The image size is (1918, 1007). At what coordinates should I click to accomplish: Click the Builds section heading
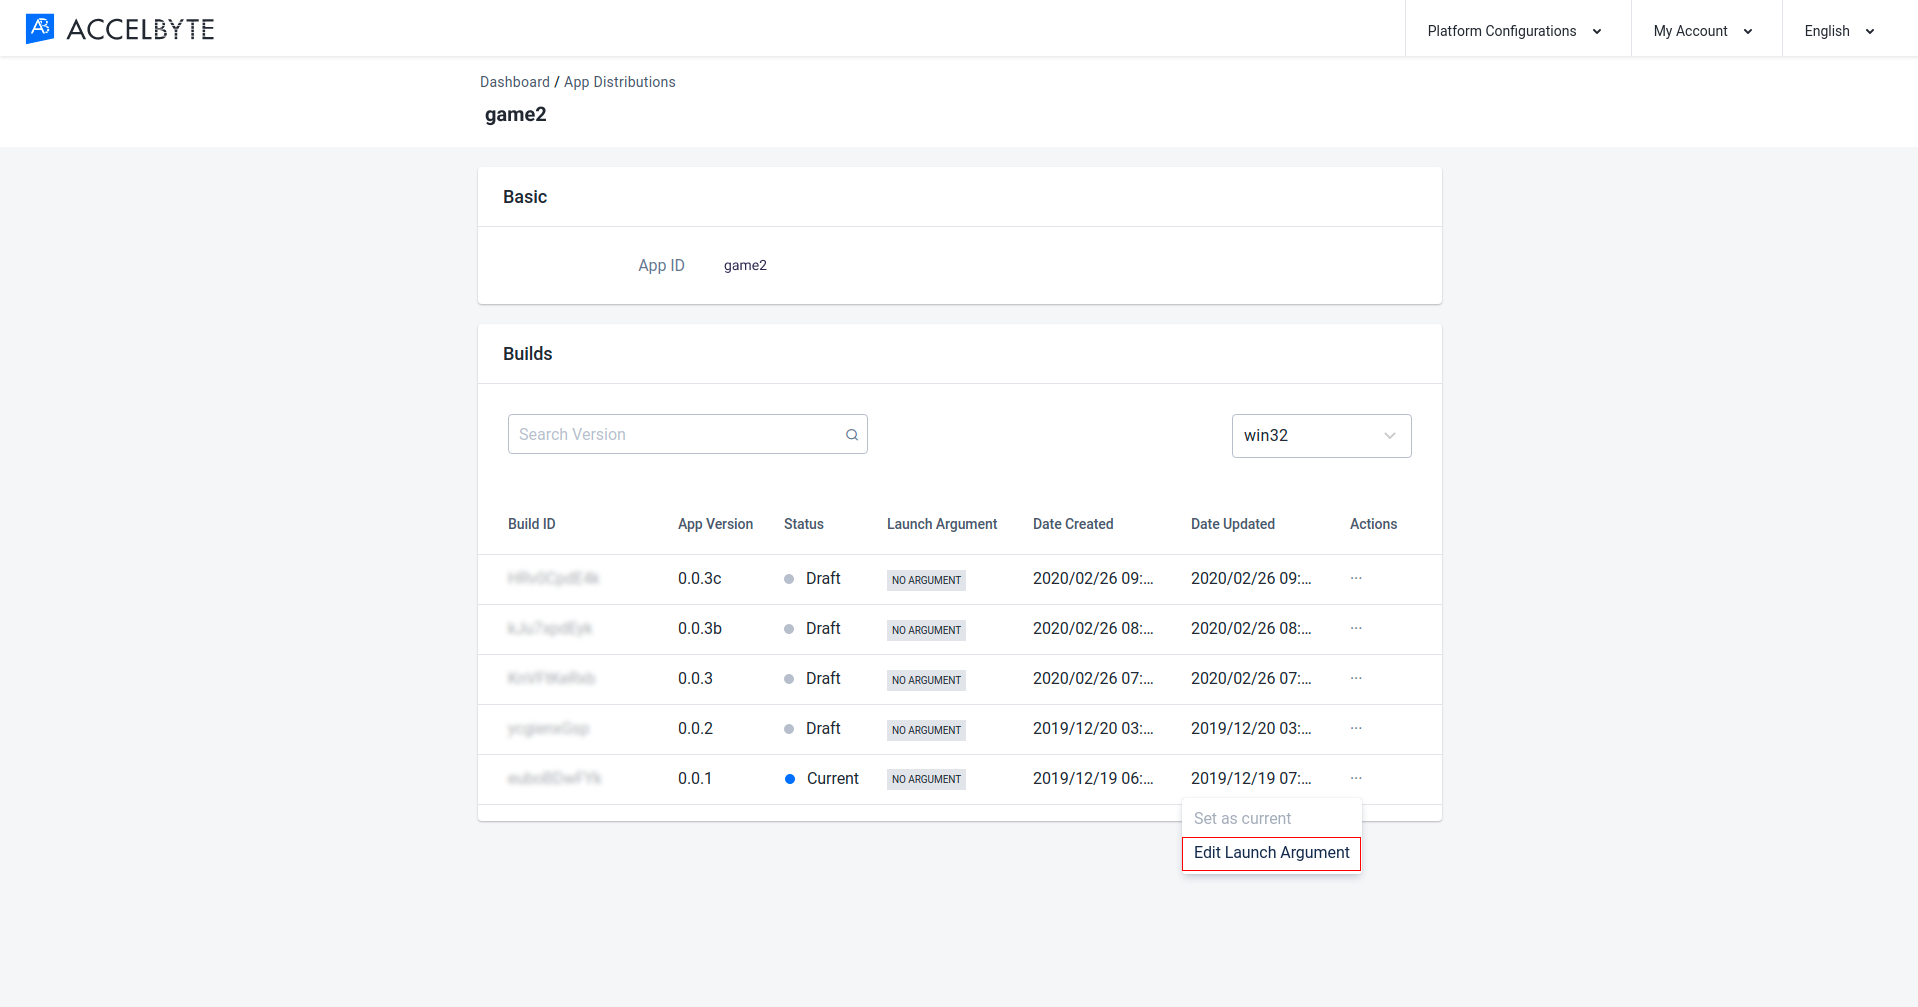(527, 354)
